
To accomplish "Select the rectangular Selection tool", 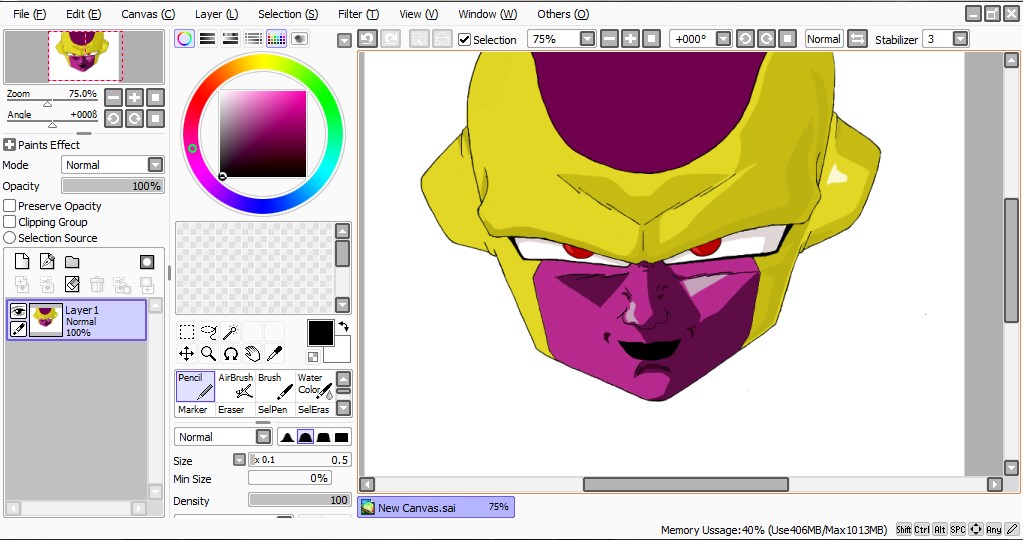I will tap(187, 332).
